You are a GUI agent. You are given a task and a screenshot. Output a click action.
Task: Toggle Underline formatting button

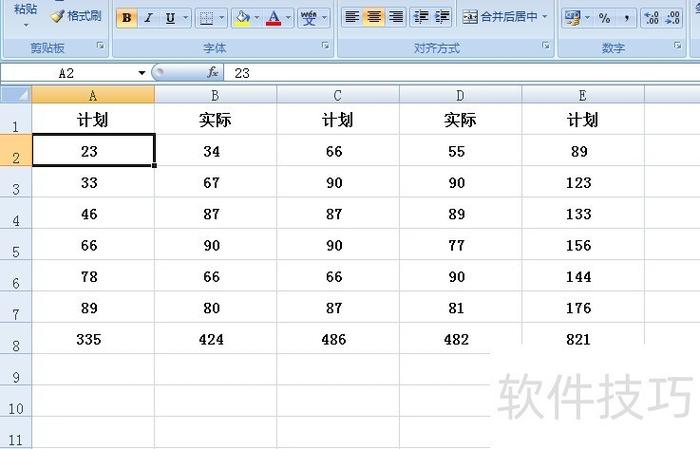[170, 18]
